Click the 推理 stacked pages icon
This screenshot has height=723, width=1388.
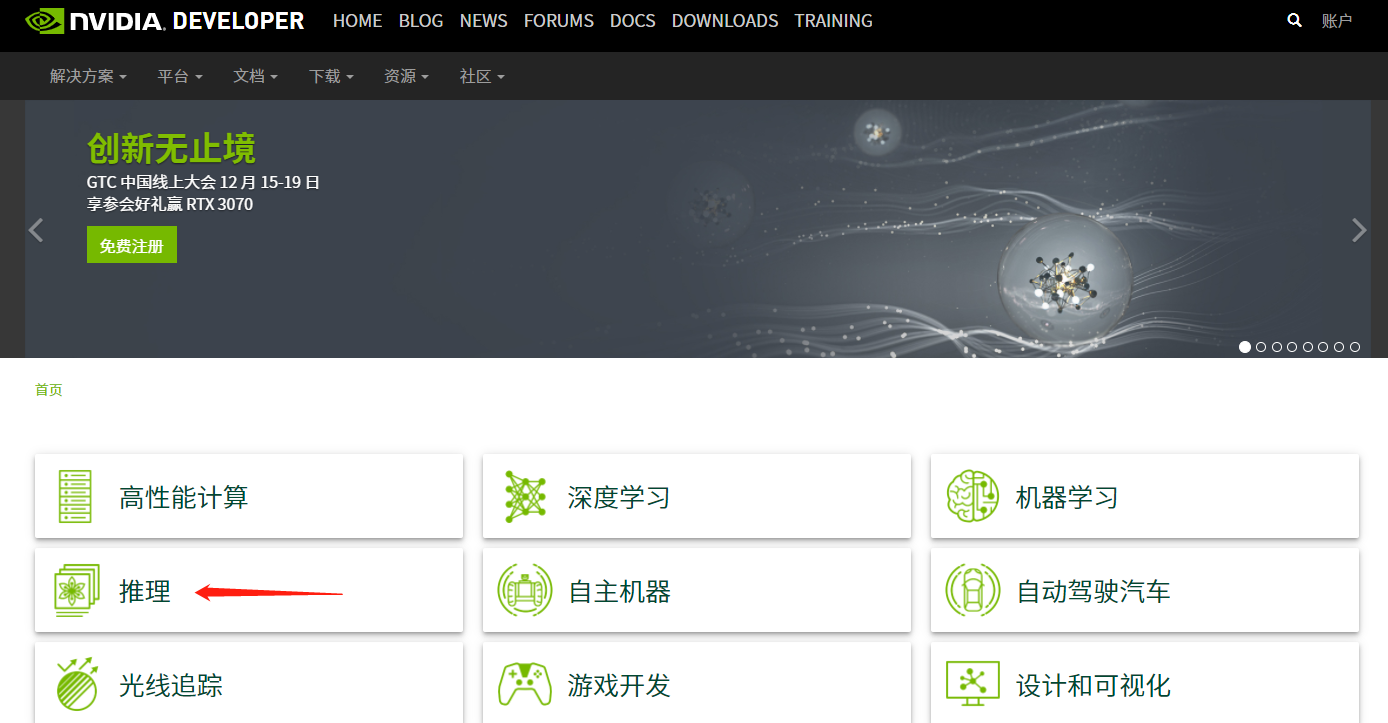[x=77, y=591]
